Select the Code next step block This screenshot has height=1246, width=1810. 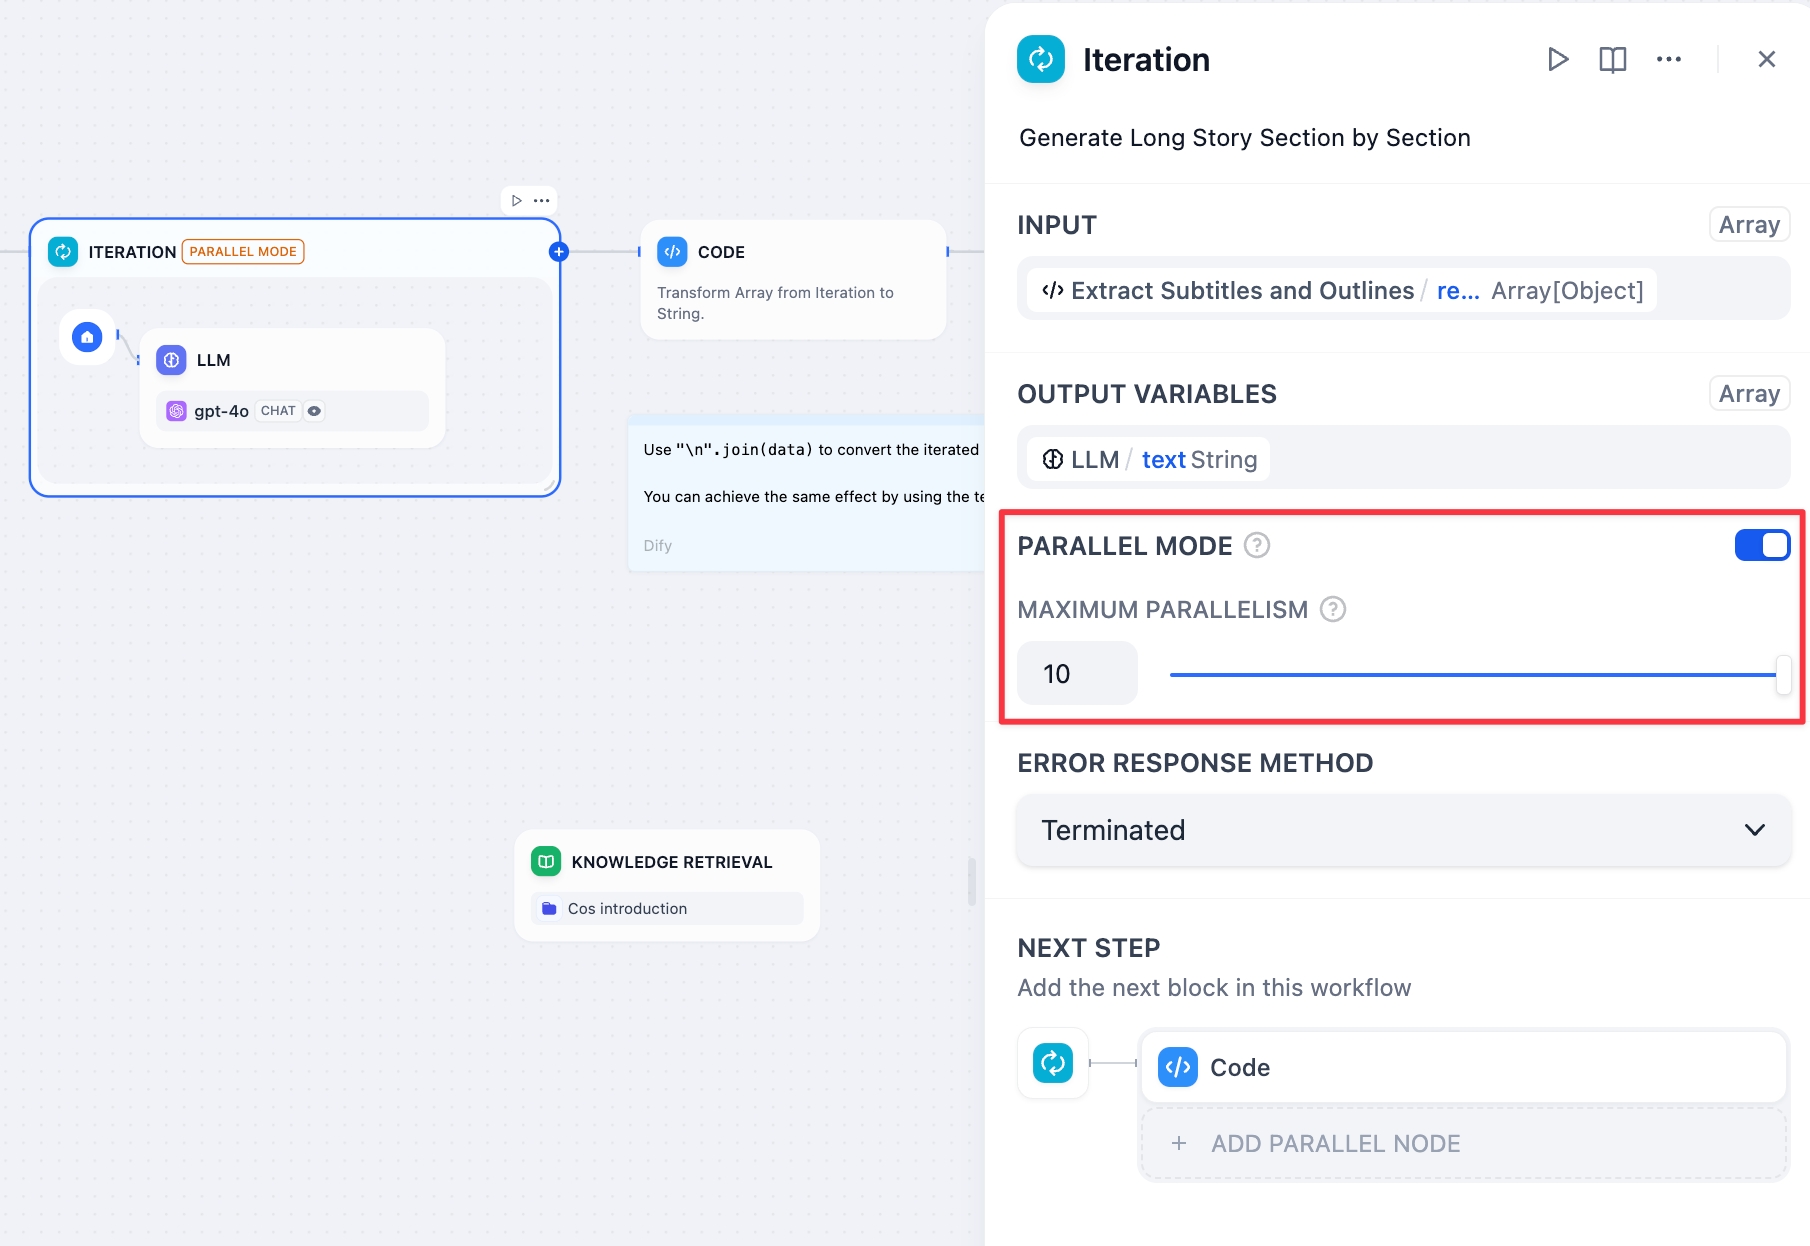click(1463, 1067)
